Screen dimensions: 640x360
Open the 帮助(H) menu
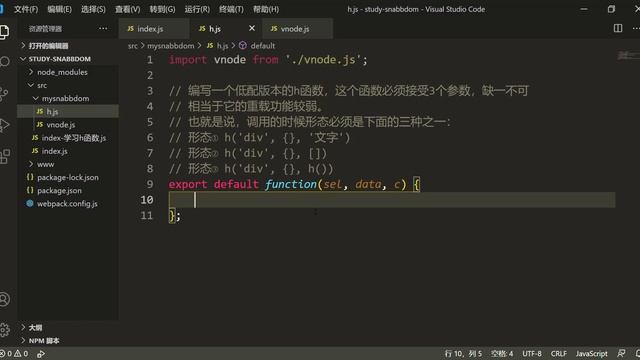pyautogui.click(x=266, y=9)
